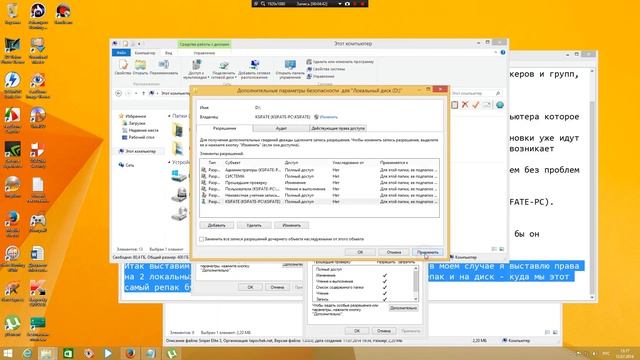The image size is (640, 360).
Task: Select Users (Пользователи) permission entry row
Action: pyautogui.click(x=319, y=189)
